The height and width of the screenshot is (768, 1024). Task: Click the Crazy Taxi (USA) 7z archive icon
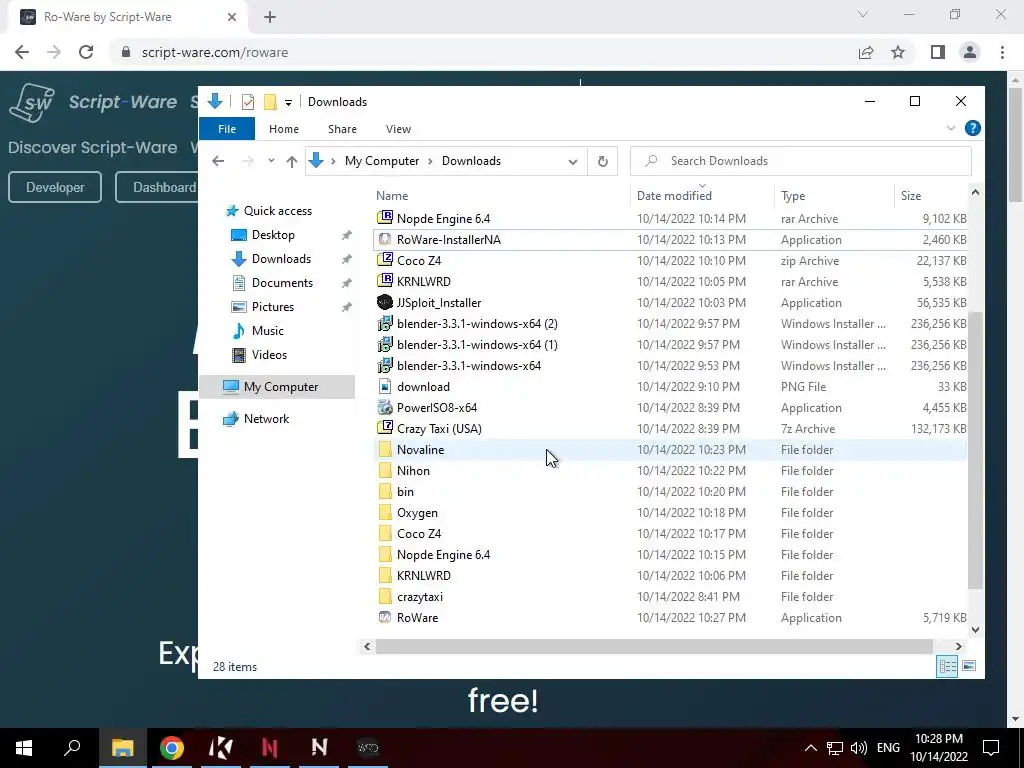pyautogui.click(x=385, y=428)
